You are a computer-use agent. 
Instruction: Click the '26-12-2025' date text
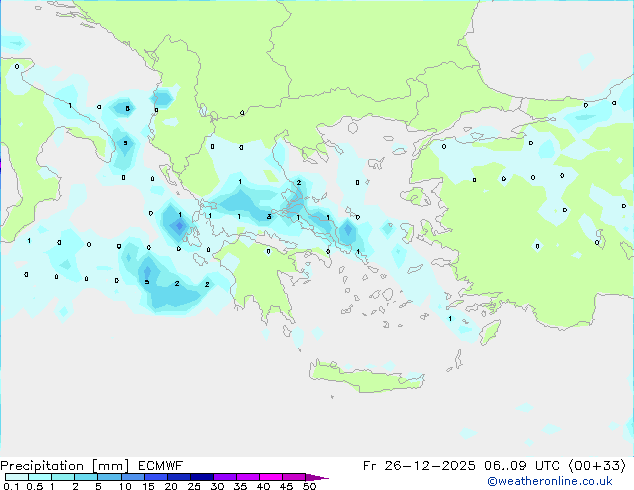click(x=430, y=466)
